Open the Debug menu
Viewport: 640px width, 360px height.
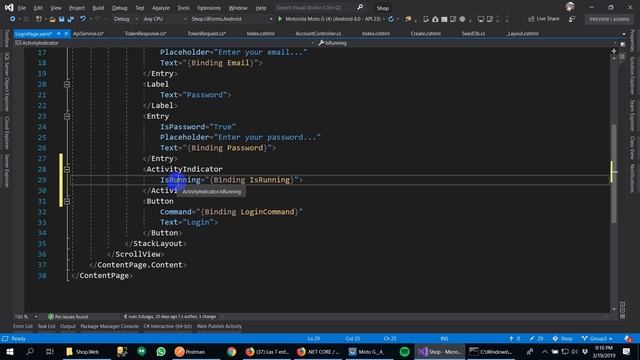point(120,8)
